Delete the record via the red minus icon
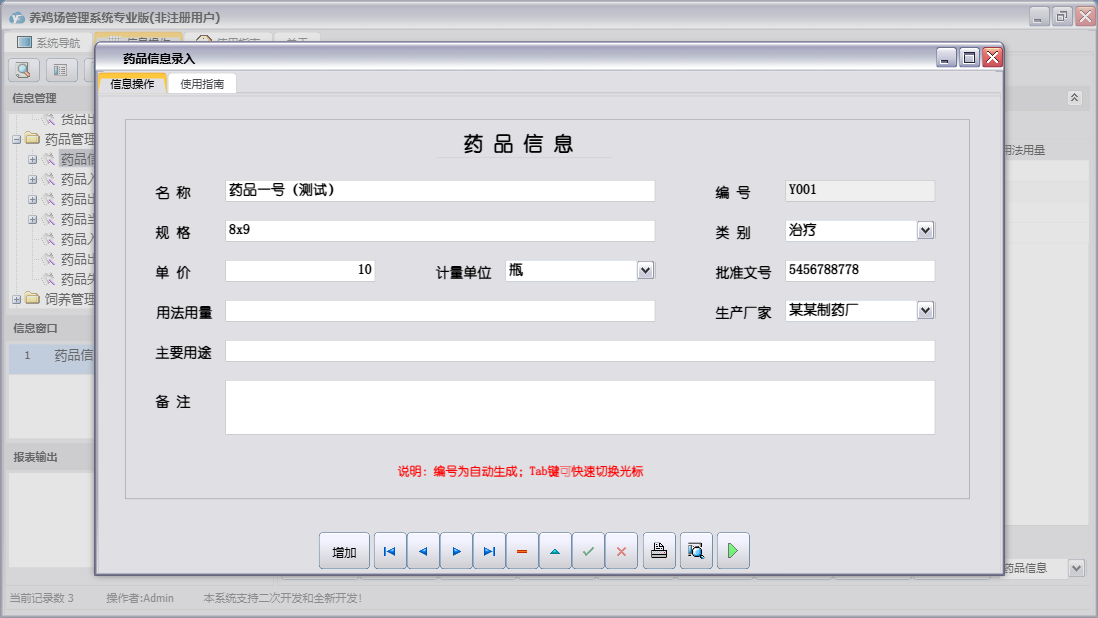 tap(522, 550)
